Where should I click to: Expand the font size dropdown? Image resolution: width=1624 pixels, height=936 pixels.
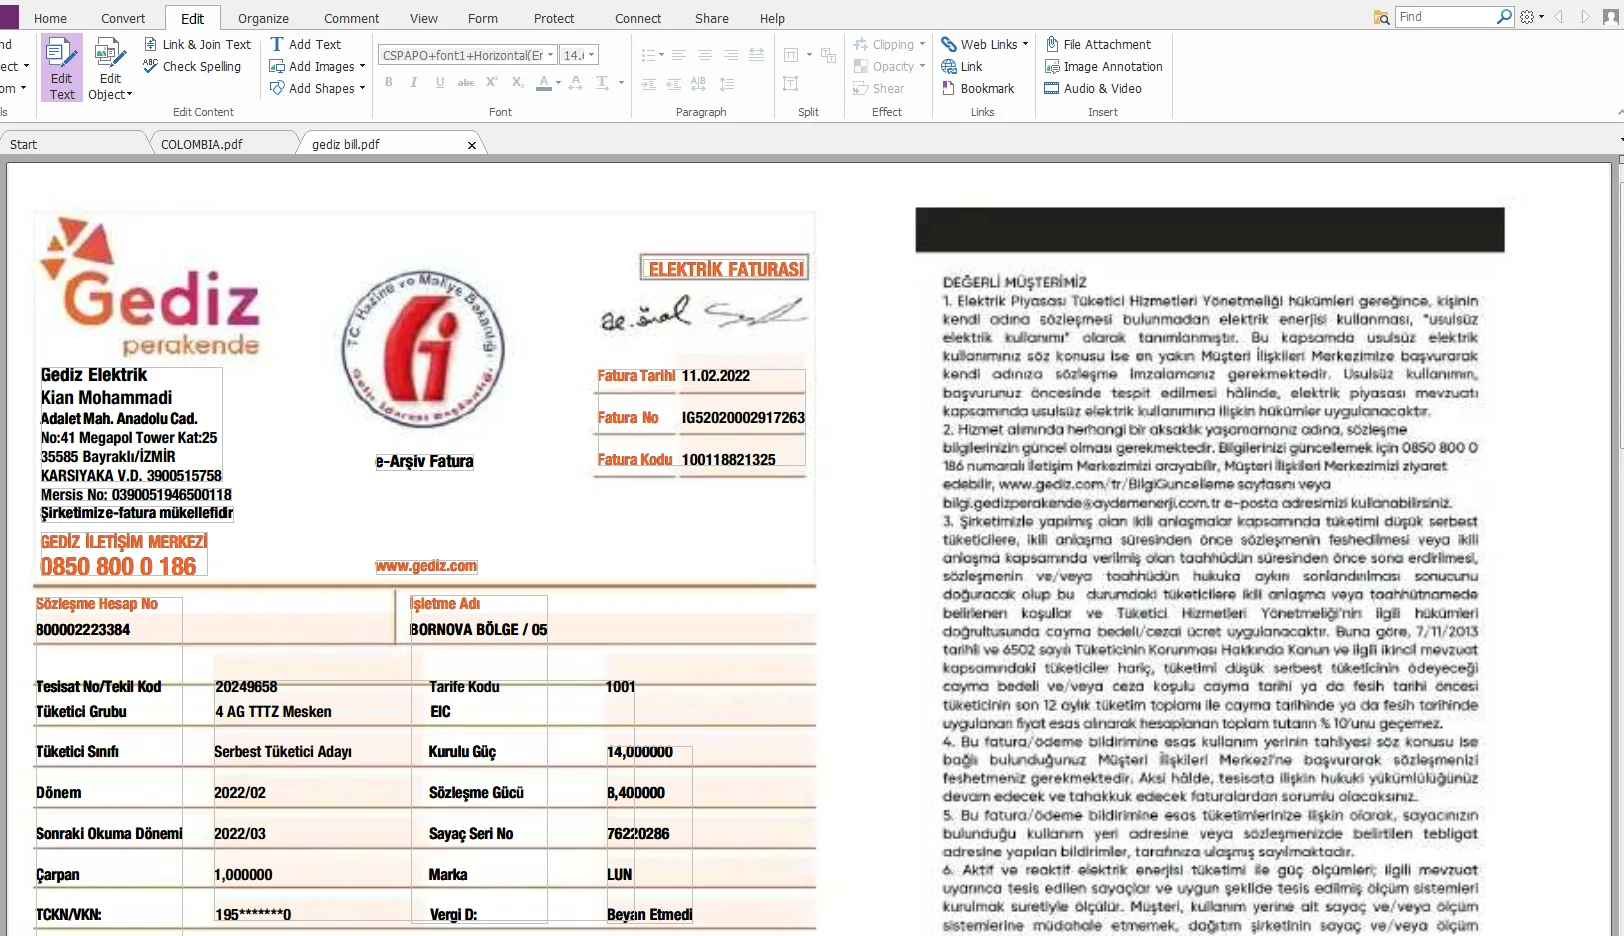point(591,55)
